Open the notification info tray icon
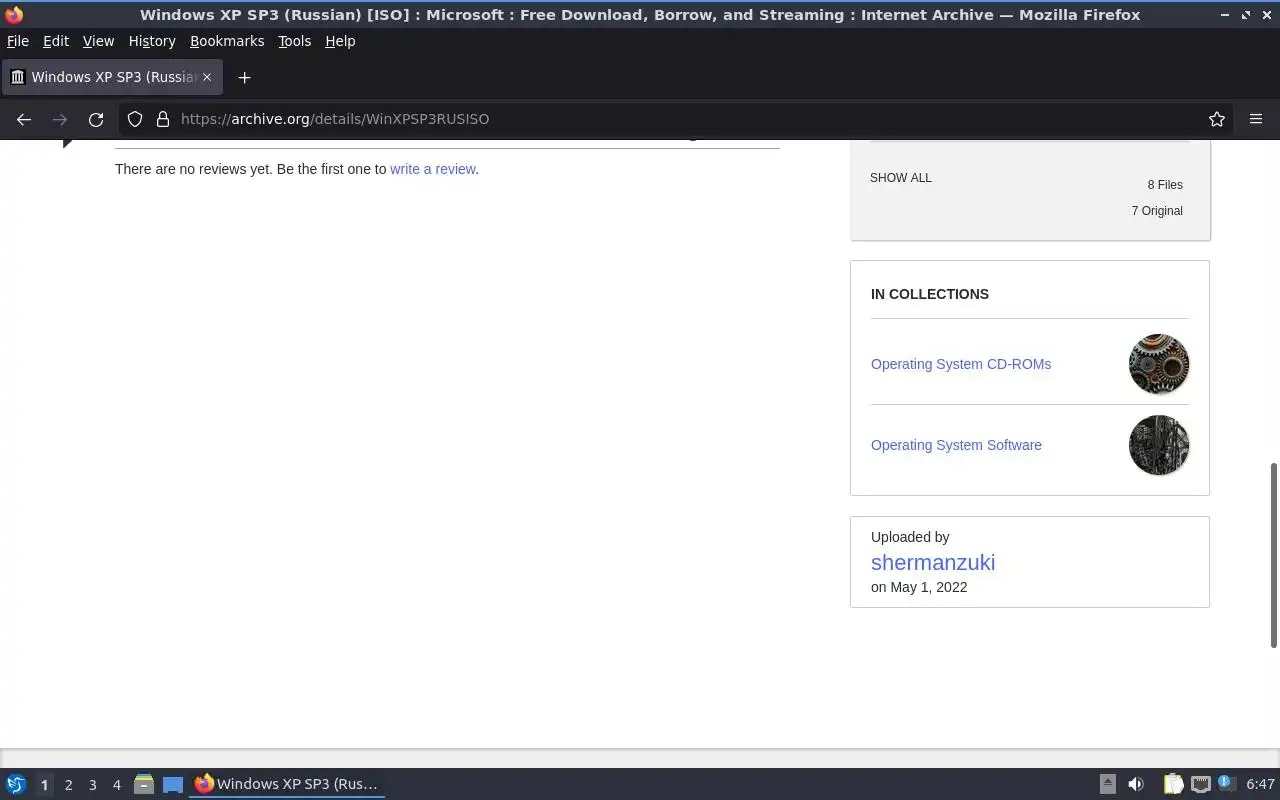 tap(1226, 783)
